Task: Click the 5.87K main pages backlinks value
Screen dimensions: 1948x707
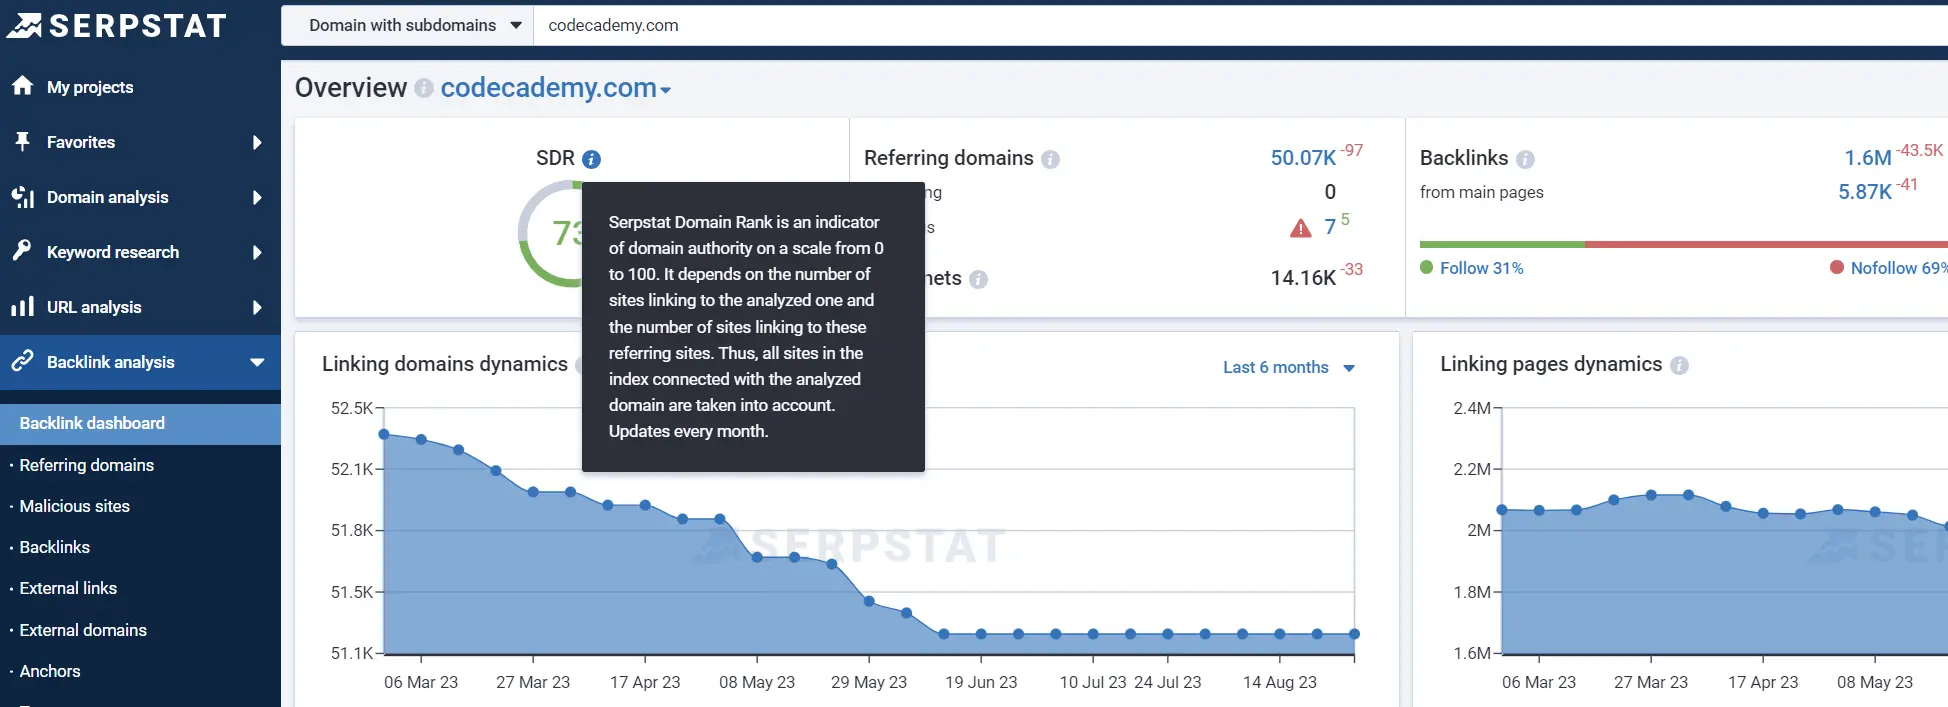Action: pos(1864,192)
